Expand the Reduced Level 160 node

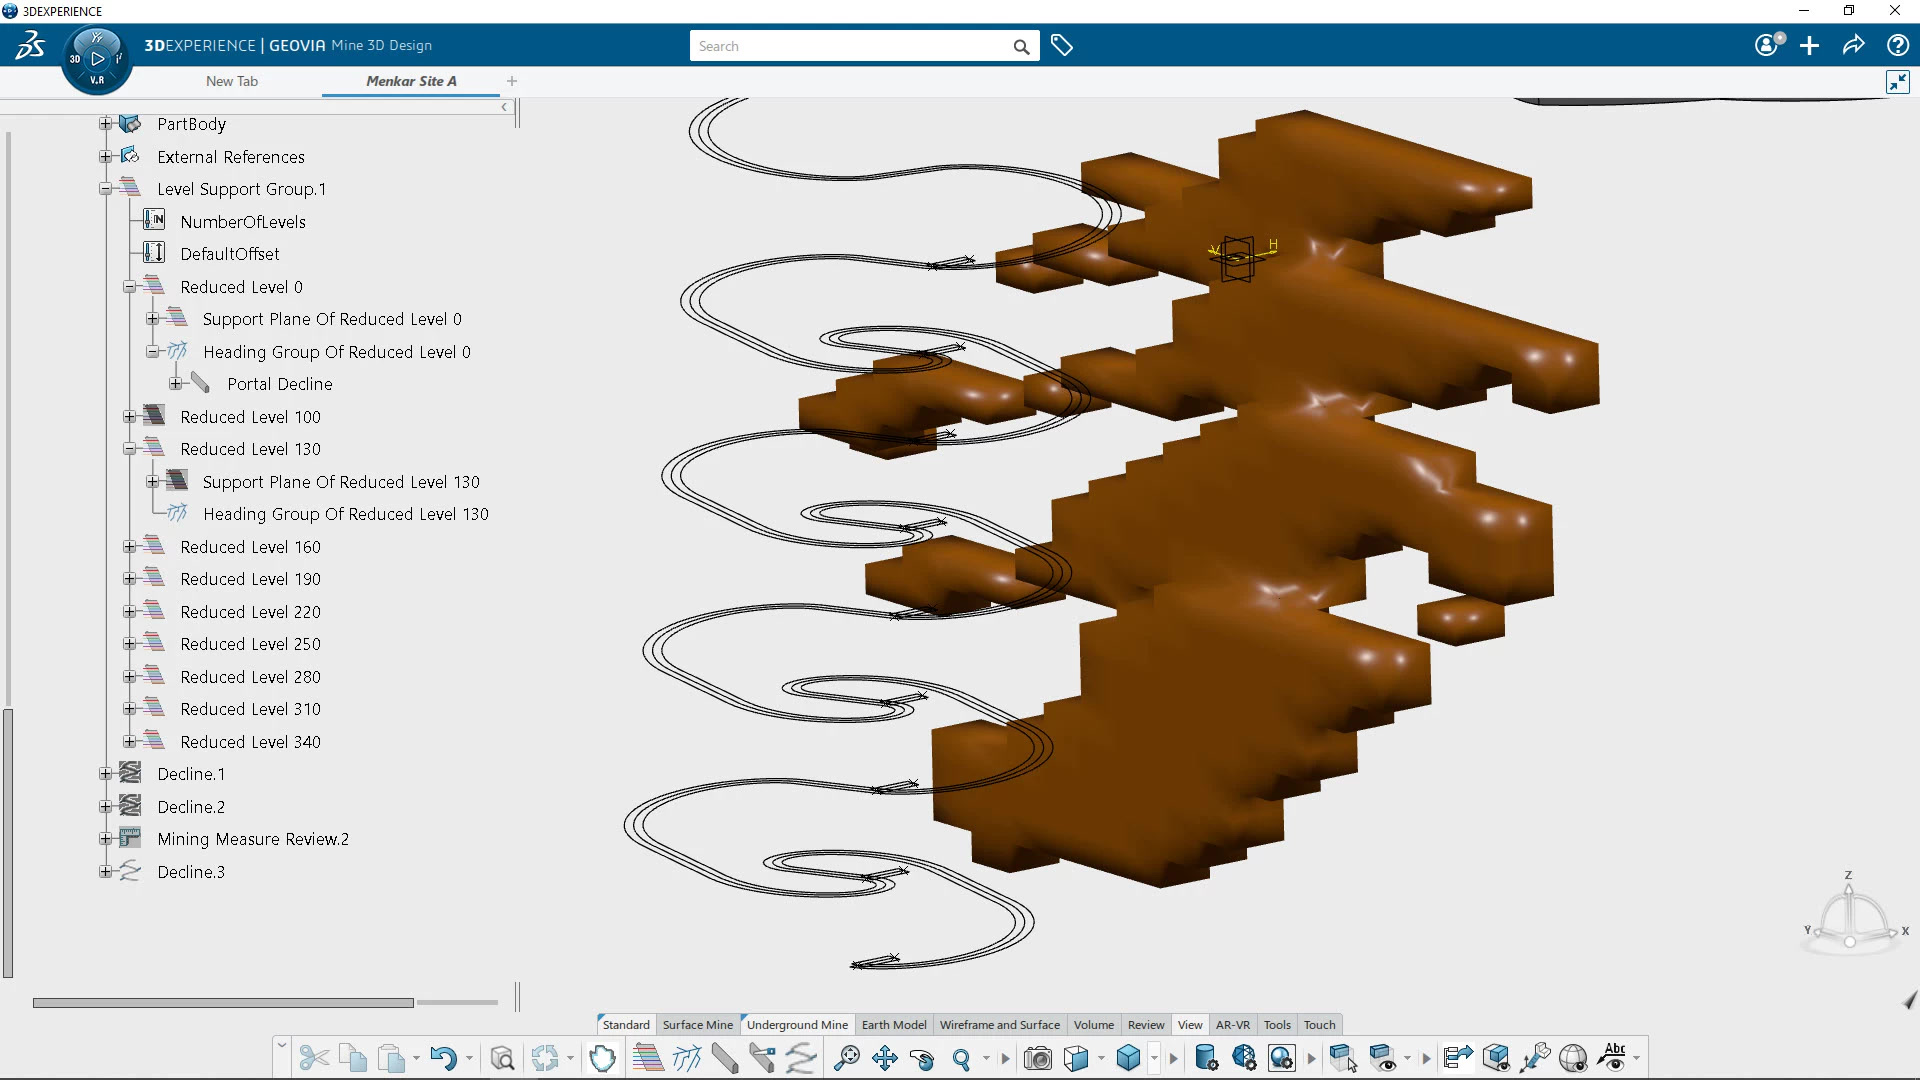tap(129, 547)
